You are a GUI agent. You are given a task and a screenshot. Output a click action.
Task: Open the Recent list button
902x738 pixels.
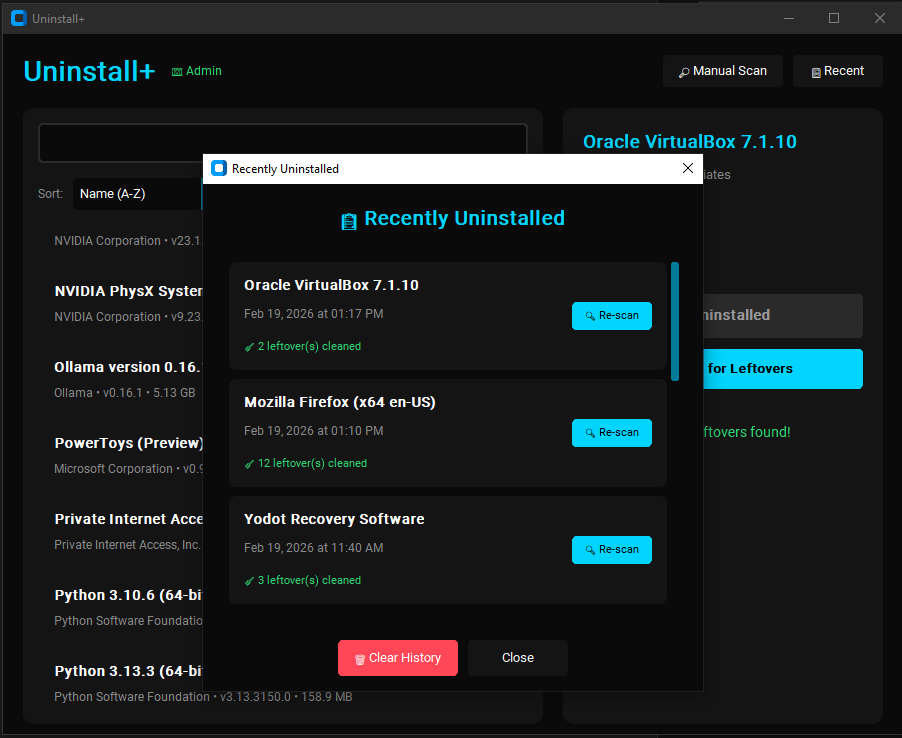click(838, 71)
